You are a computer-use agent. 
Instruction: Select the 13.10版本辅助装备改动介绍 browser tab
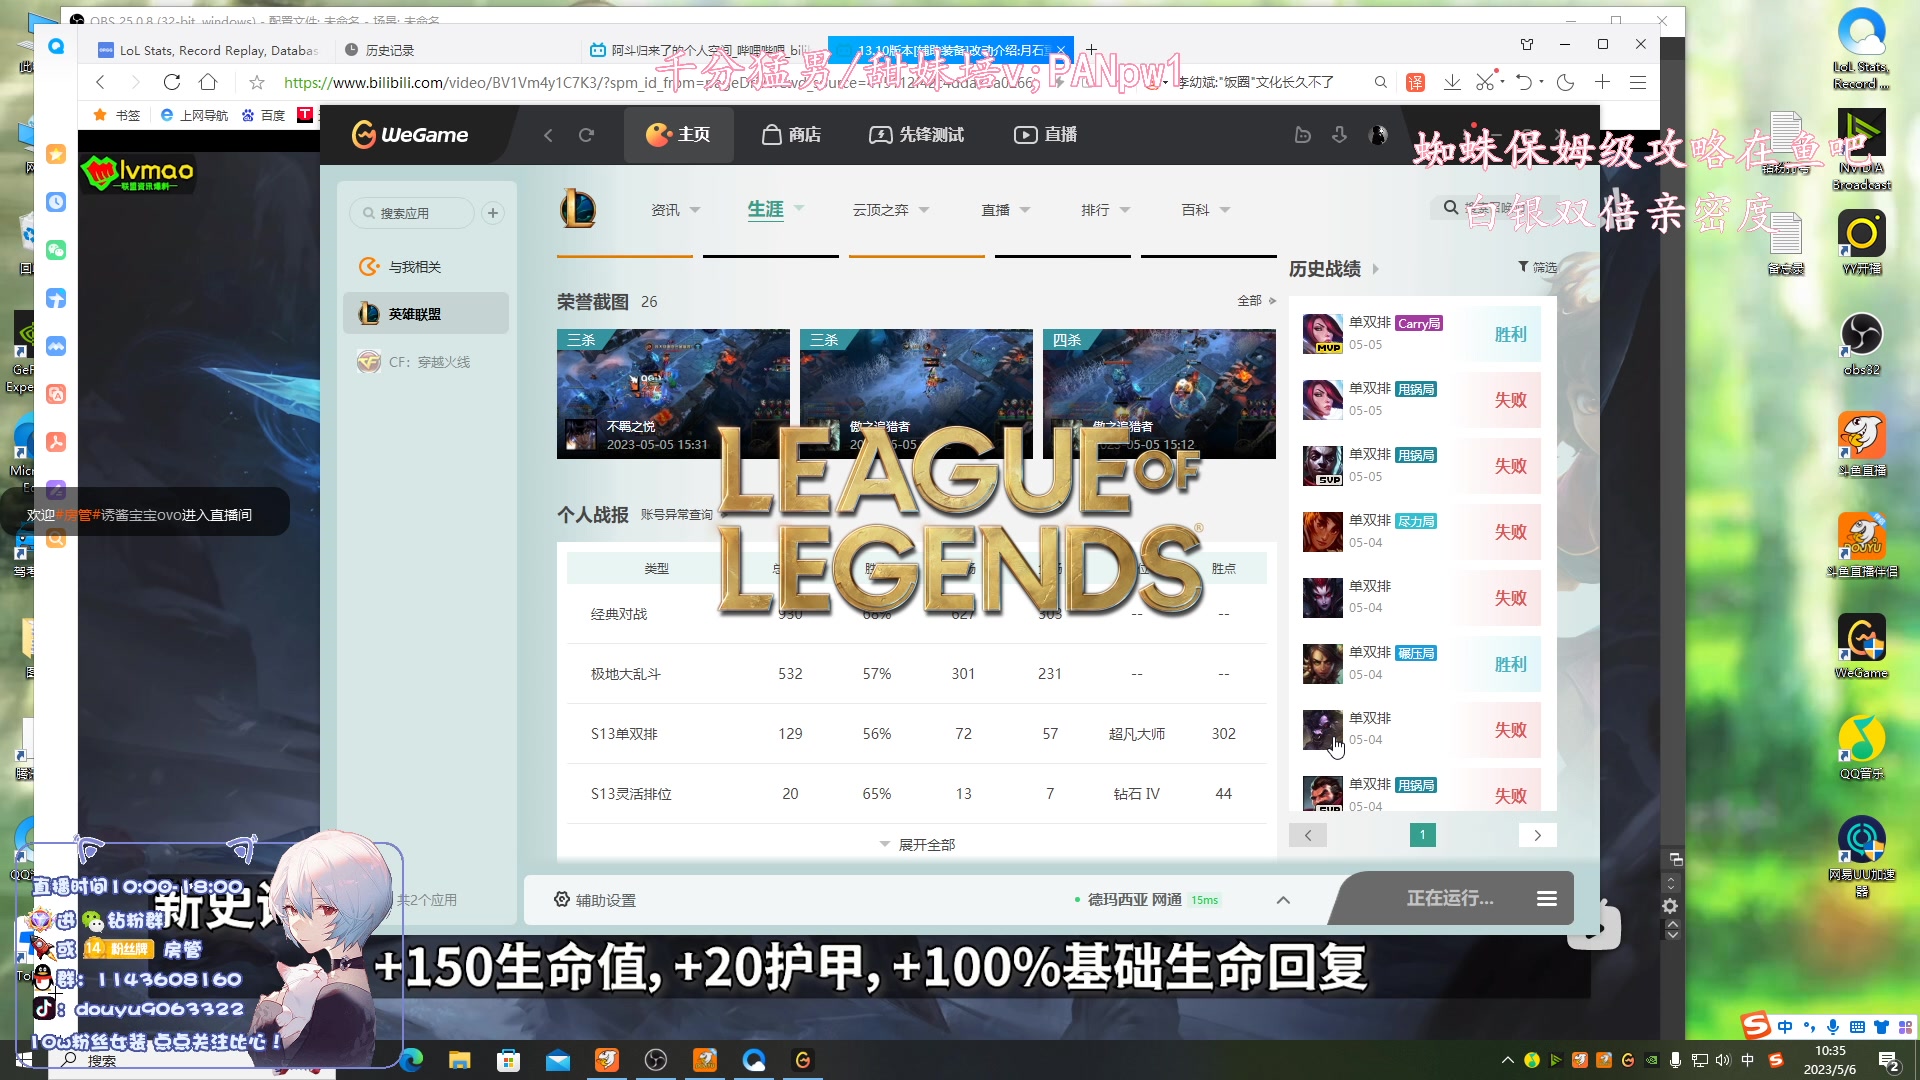[x=950, y=48]
